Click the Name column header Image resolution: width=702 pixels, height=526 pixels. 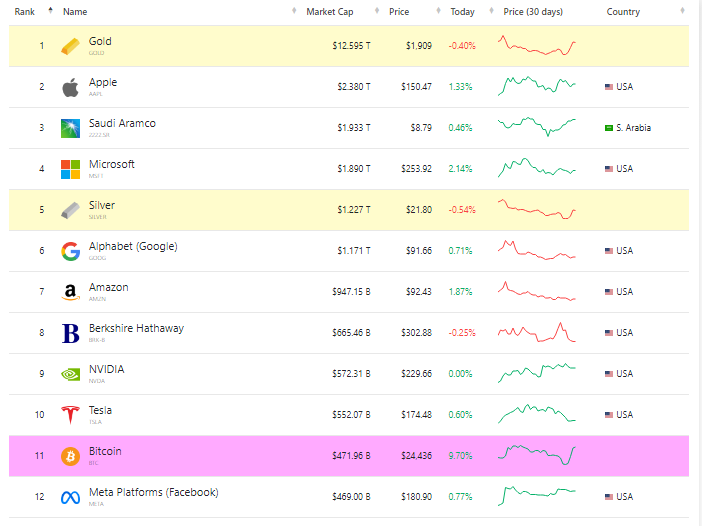(x=75, y=12)
